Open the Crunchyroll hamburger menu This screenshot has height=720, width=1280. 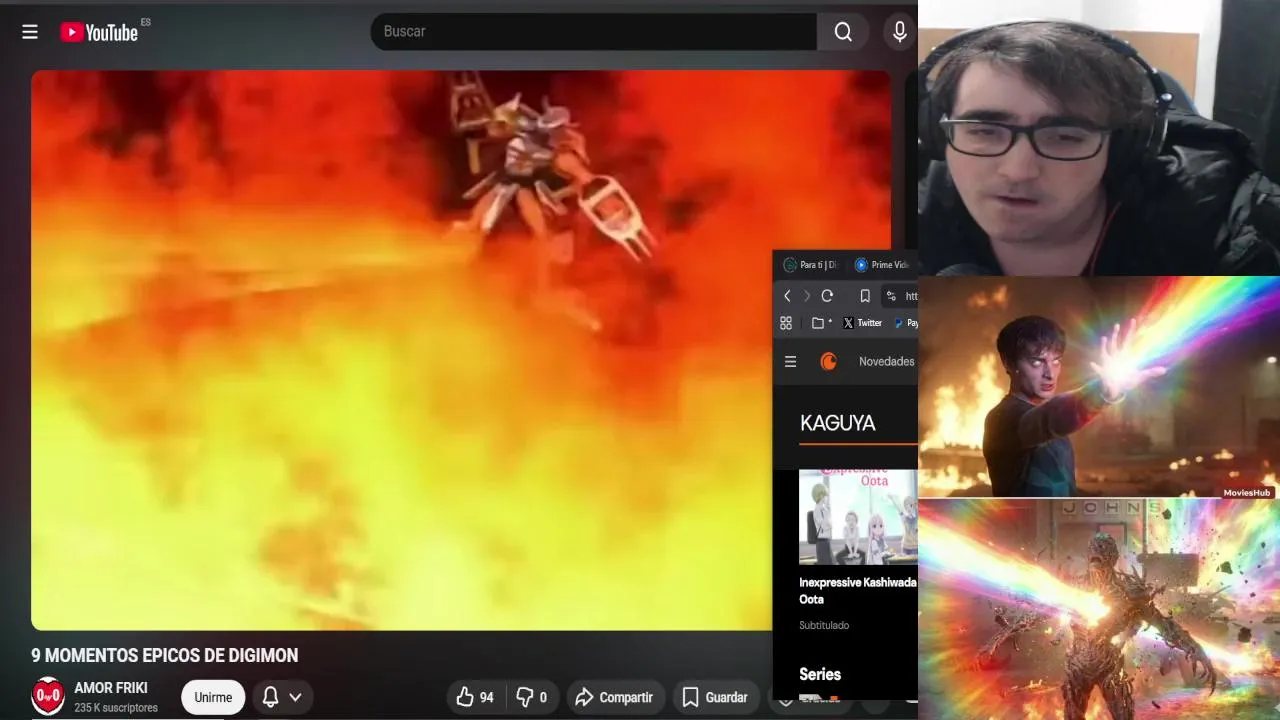pos(790,362)
